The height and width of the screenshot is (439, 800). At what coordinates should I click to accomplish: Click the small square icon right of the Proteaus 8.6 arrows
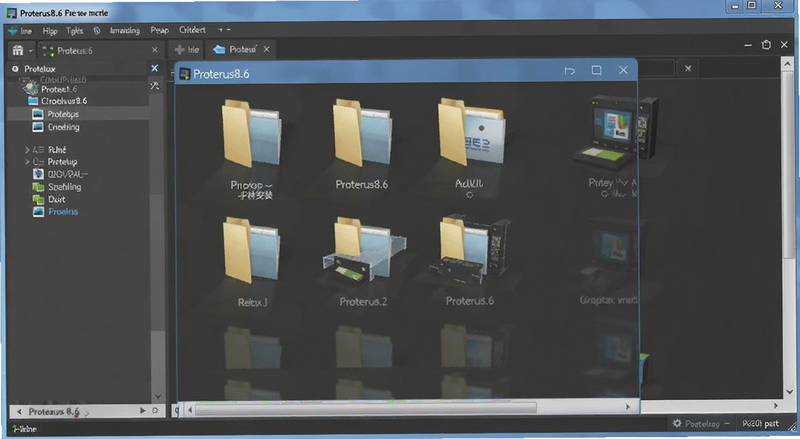click(x=155, y=410)
